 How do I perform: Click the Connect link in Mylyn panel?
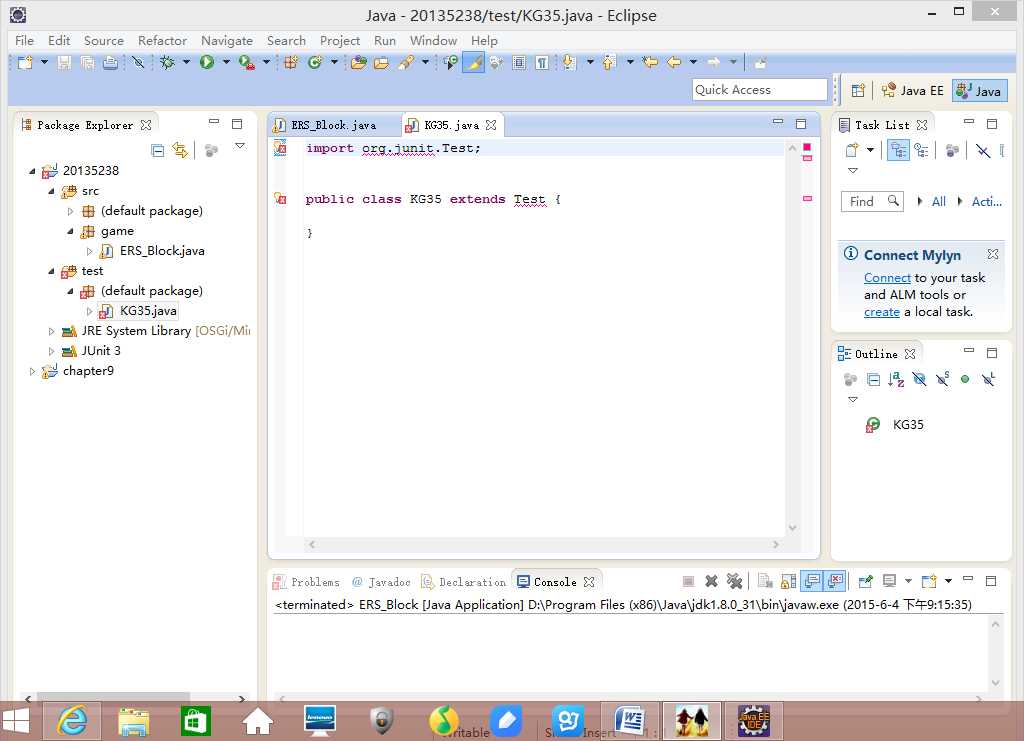click(887, 277)
